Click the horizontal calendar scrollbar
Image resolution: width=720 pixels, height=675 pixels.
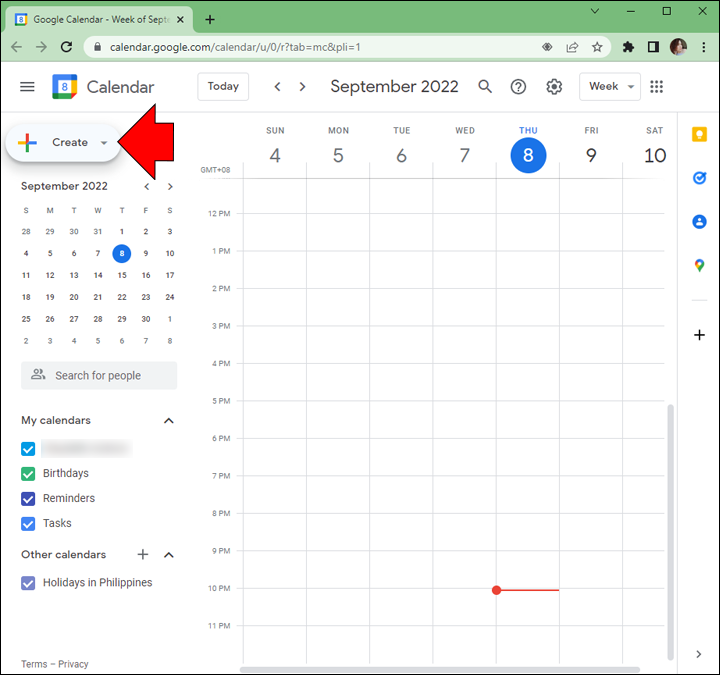[440, 669]
